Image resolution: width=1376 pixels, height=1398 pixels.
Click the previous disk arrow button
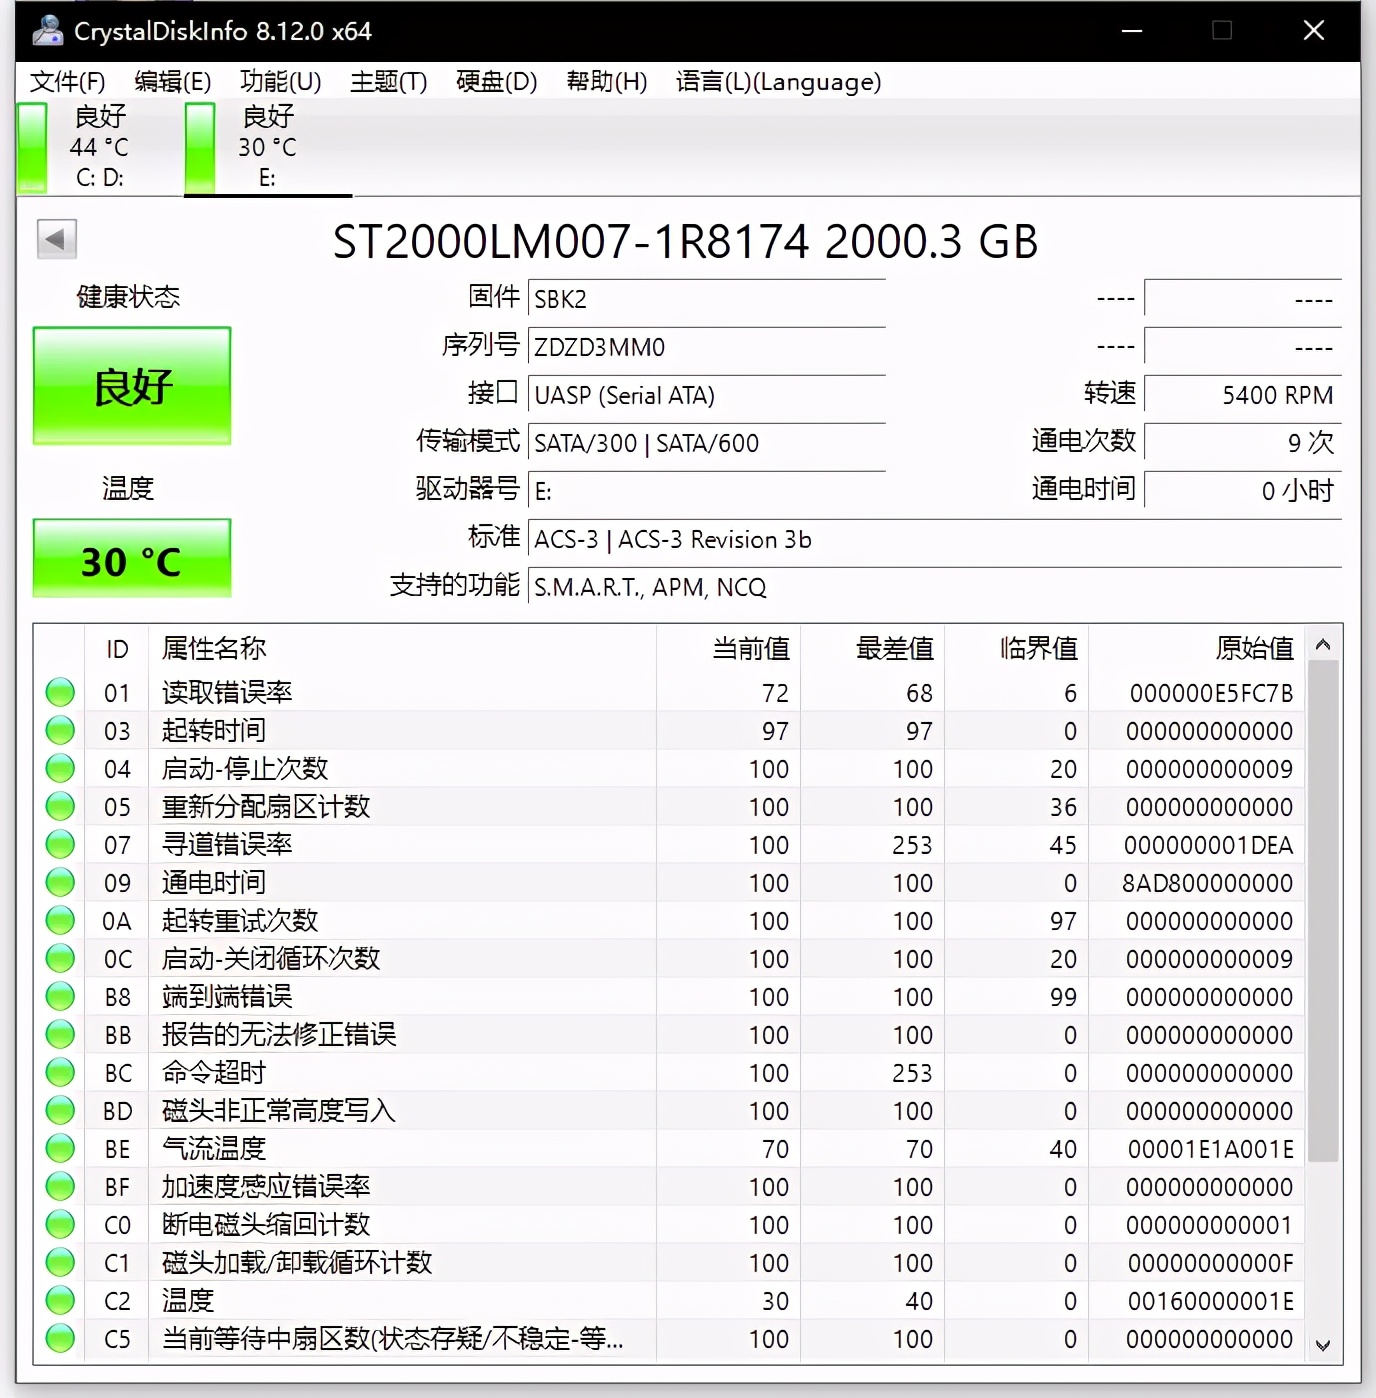pos(56,239)
